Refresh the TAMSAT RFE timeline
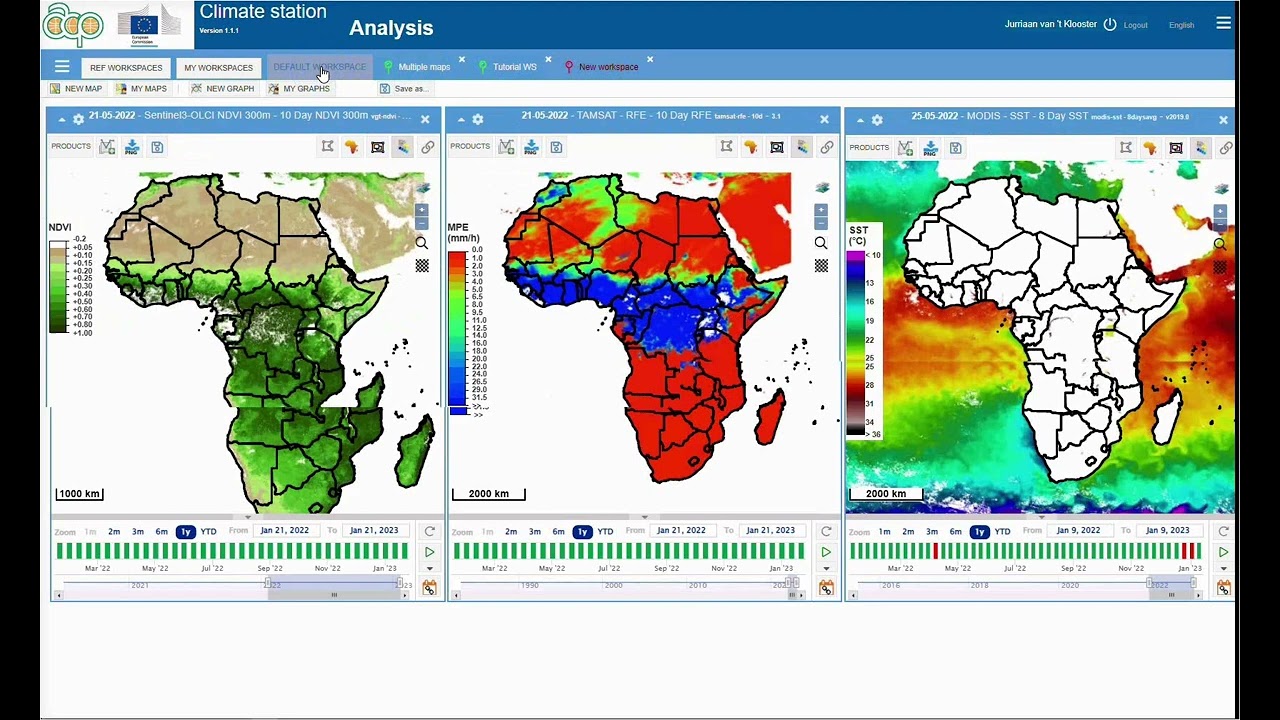The image size is (1280, 720). 826,531
